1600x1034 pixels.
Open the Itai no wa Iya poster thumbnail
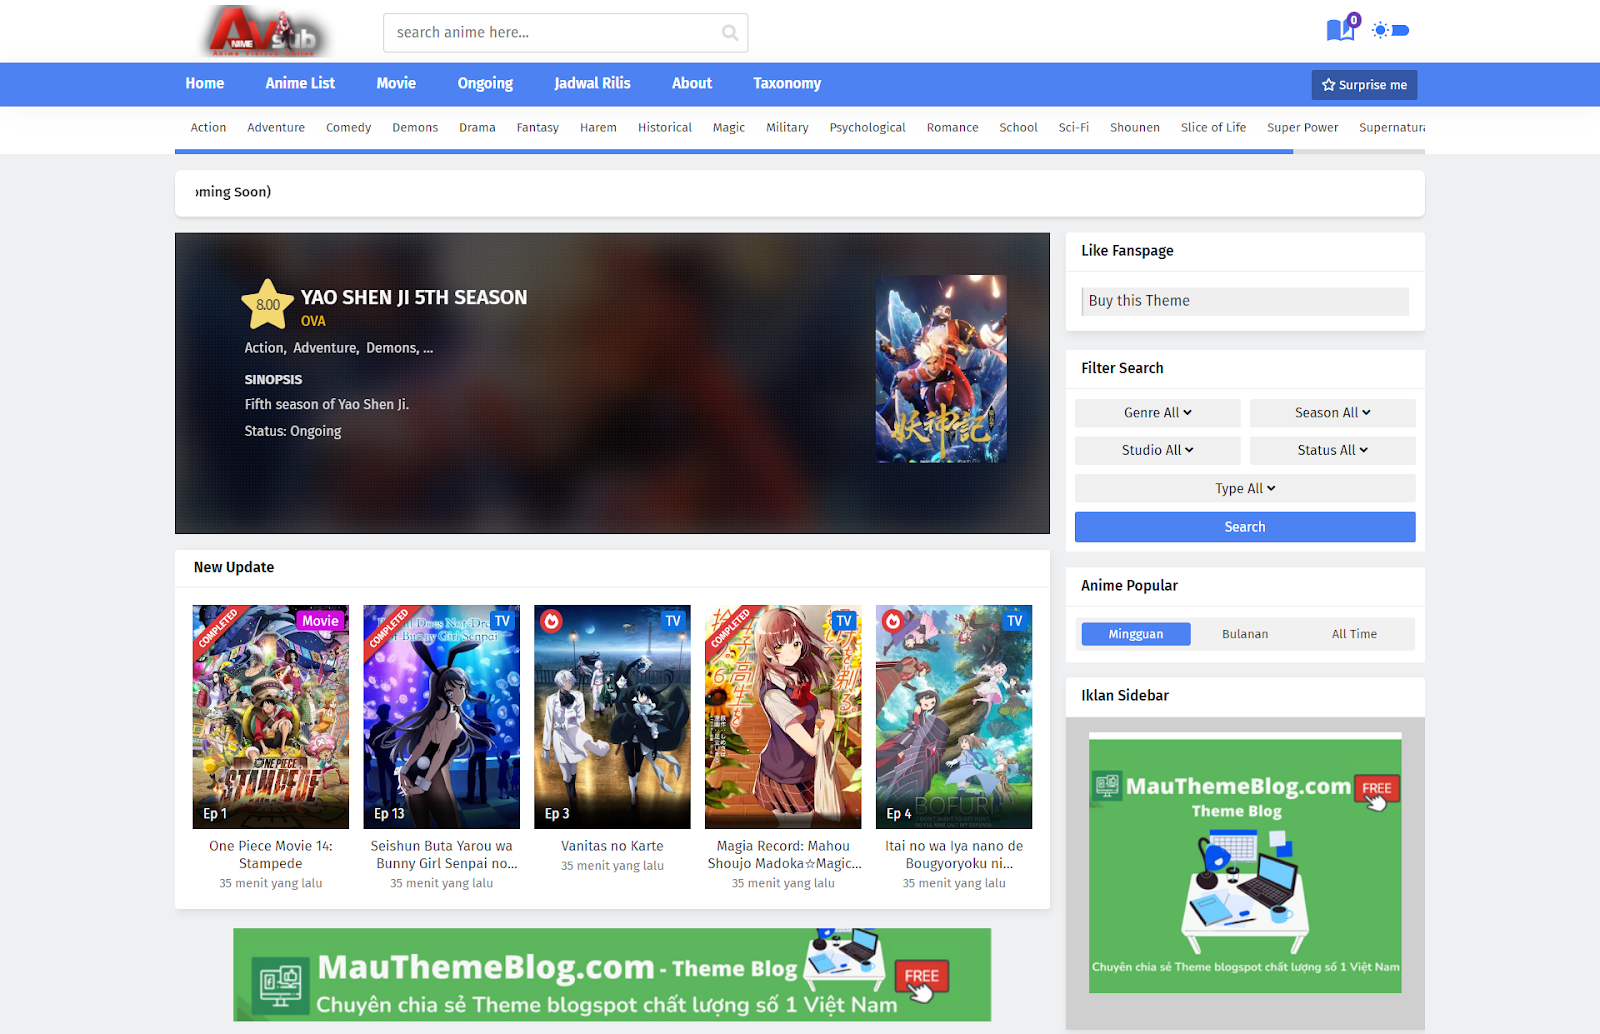point(954,717)
